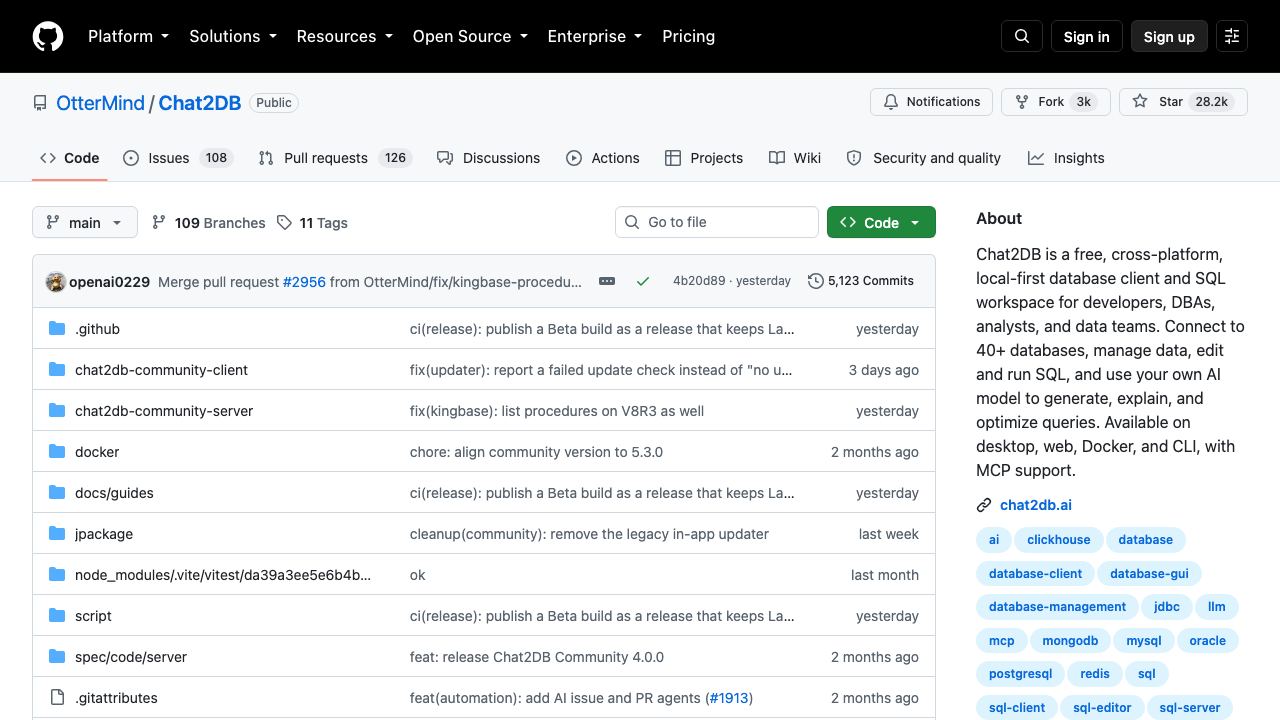This screenshot has height=720, width=1280.
Task: Open the node_modules/.vite/vitest folder
Action: (x=223, y=575)
